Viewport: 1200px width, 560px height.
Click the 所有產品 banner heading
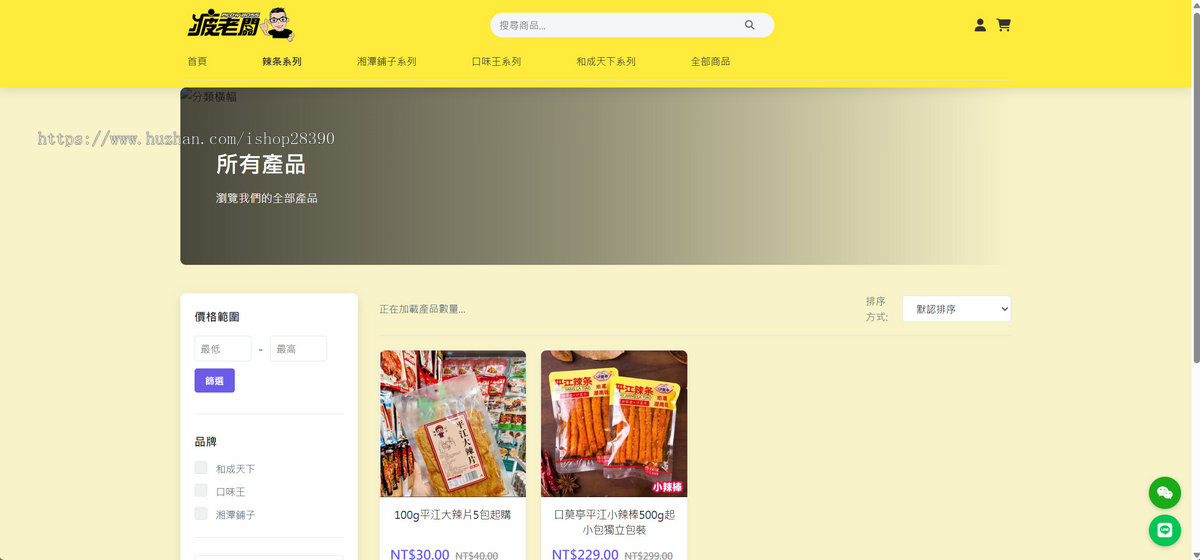pos(261,164)
